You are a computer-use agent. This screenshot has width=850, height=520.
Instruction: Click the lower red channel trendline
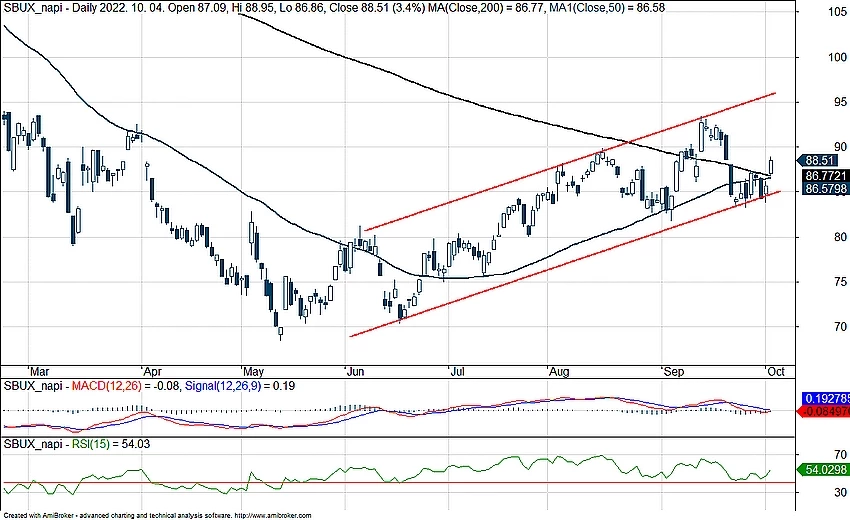565,264
